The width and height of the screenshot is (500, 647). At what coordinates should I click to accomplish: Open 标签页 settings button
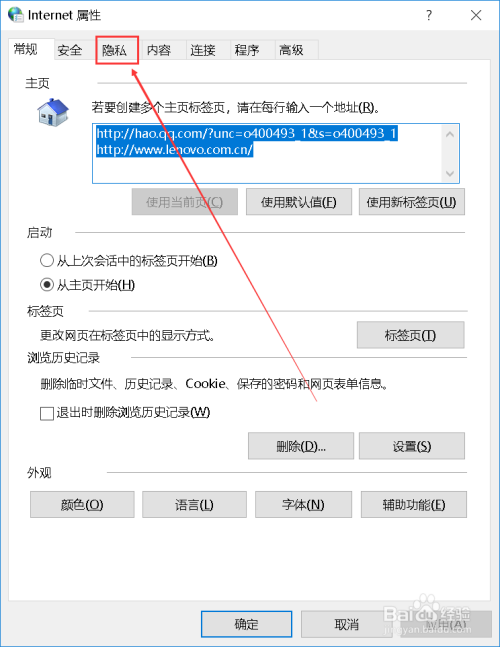tap(410, 335)
